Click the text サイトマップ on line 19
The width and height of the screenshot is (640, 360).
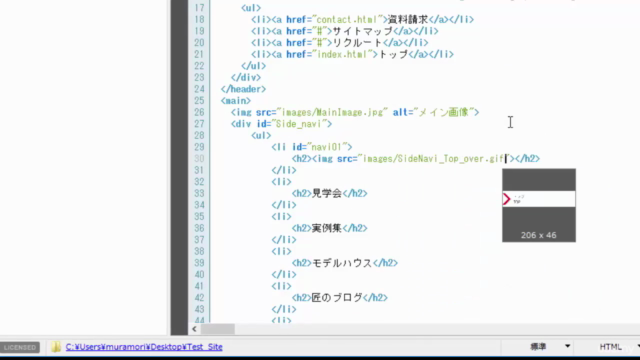click(362, 31)
